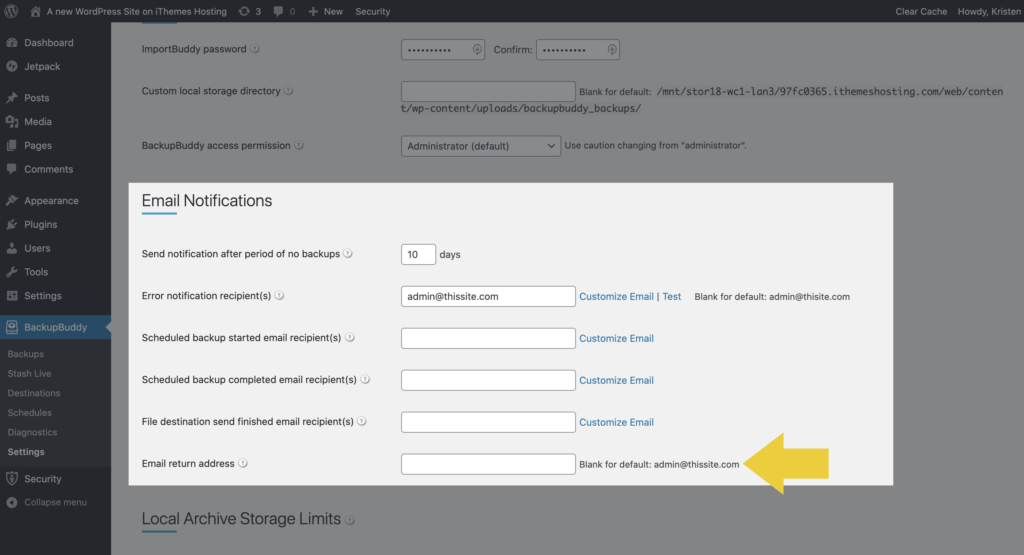Click the Media icon in sidebar
The image size is (1024, 555).
tap(12, 121)
